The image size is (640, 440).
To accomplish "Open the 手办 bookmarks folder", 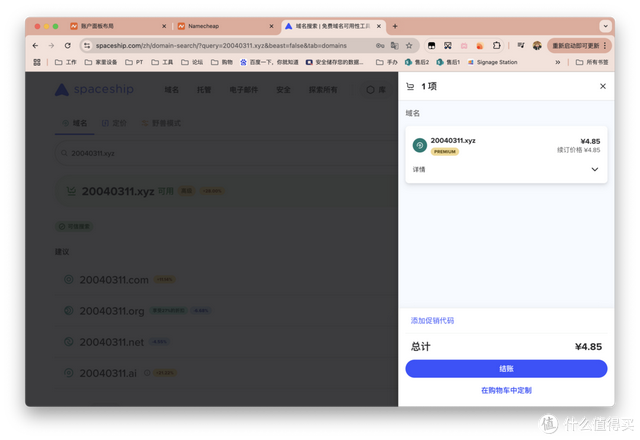I will pyautogui.click(x=387, y=62).
